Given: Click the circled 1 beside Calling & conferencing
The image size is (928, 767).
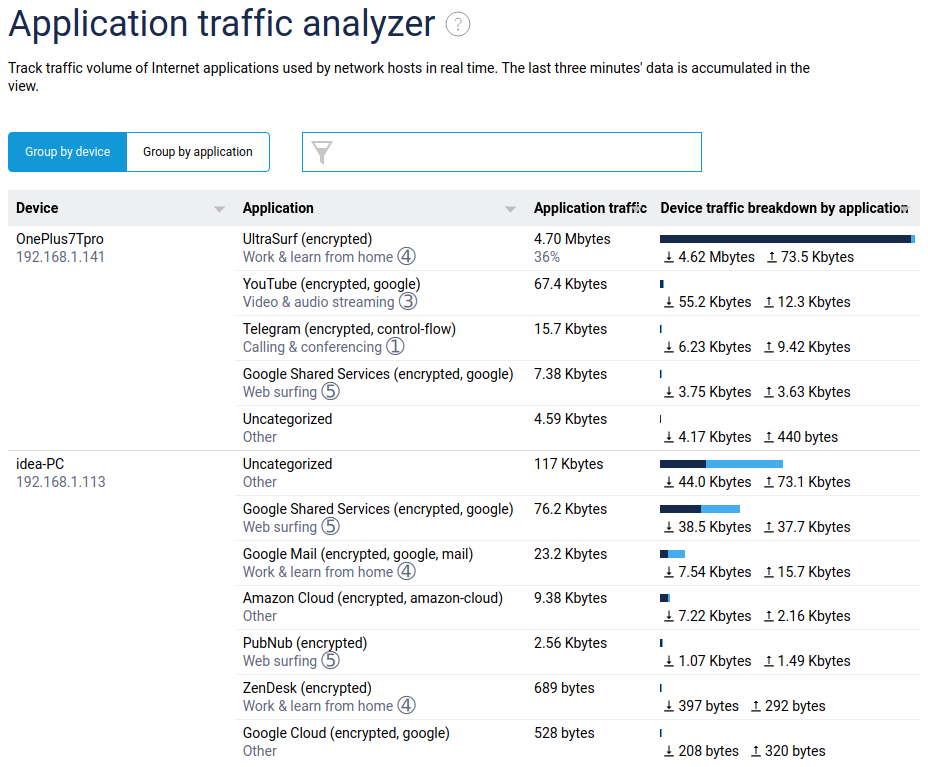Looking at the screenshot, I should 397,347.
